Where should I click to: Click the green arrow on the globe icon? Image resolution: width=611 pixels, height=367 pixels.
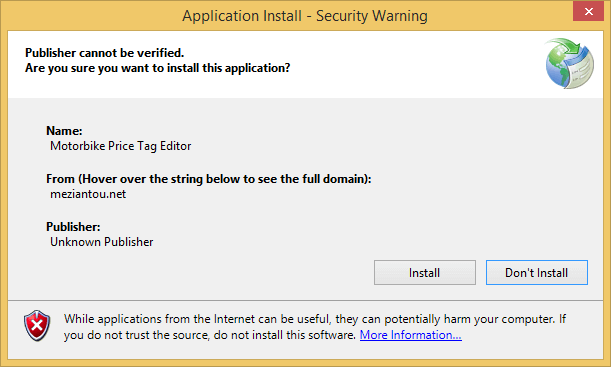[568, 48]
